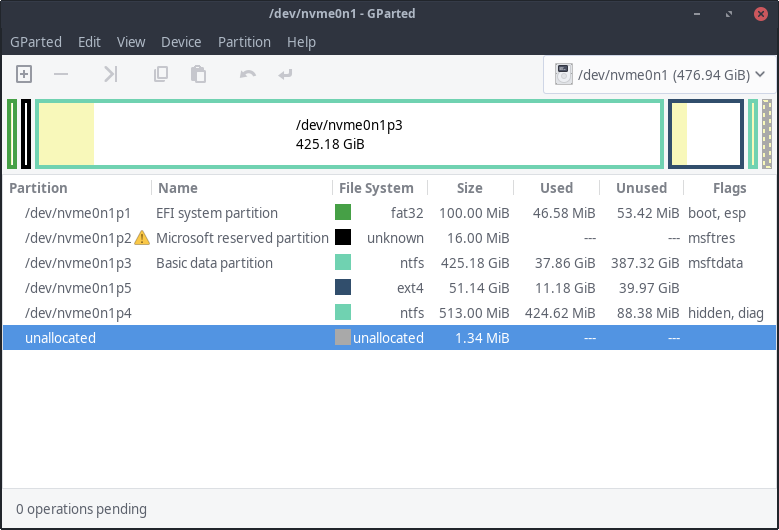Click the 'hidden, diag' flags cell
The image size is (779, 530).
726,313
